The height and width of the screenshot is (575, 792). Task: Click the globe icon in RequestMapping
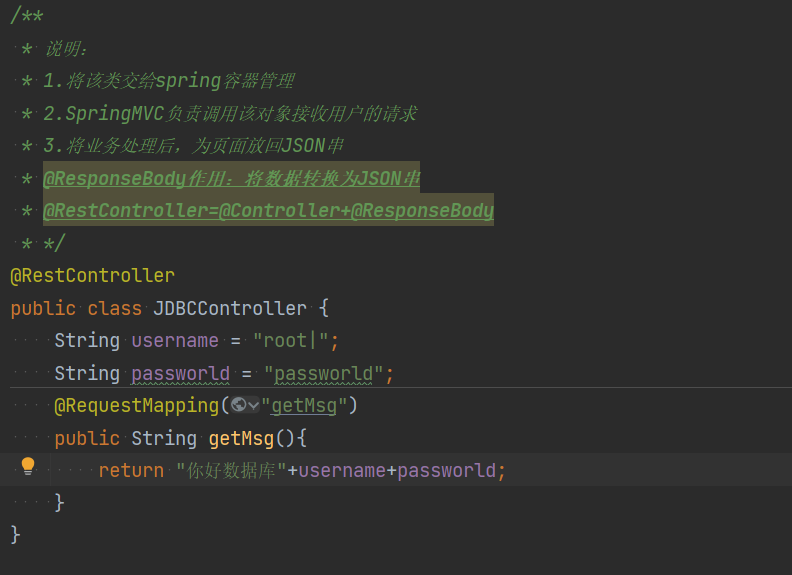(238, 405)
